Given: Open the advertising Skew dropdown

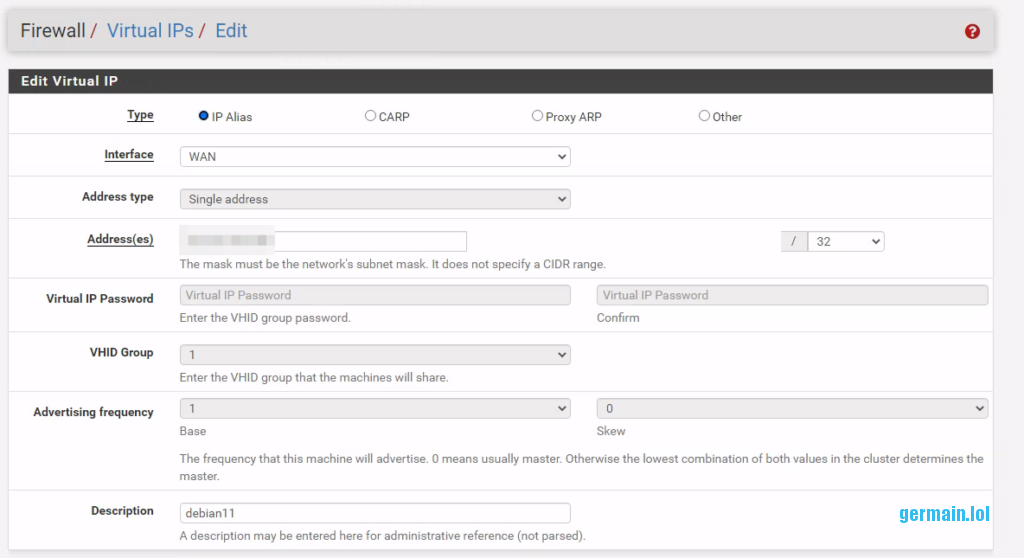Looking at the screenshot, I should pyautogui.click(x=792, y=408).
